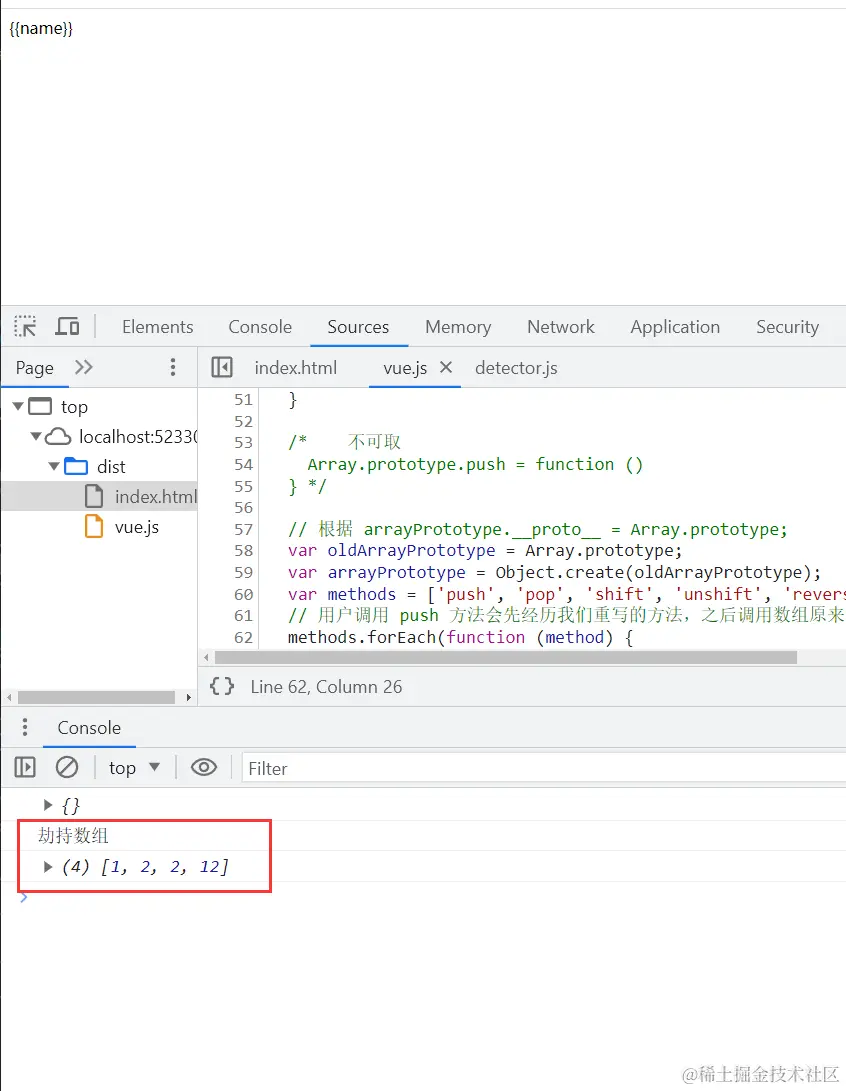The height and width of the screenshot is (1091, 846).
Task: Open the top JavaScript context dropdown
Action: tap(134, 767)
